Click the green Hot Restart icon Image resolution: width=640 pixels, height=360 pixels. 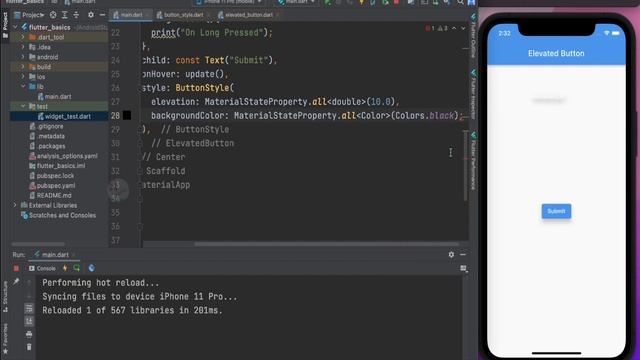coord(76,268)
